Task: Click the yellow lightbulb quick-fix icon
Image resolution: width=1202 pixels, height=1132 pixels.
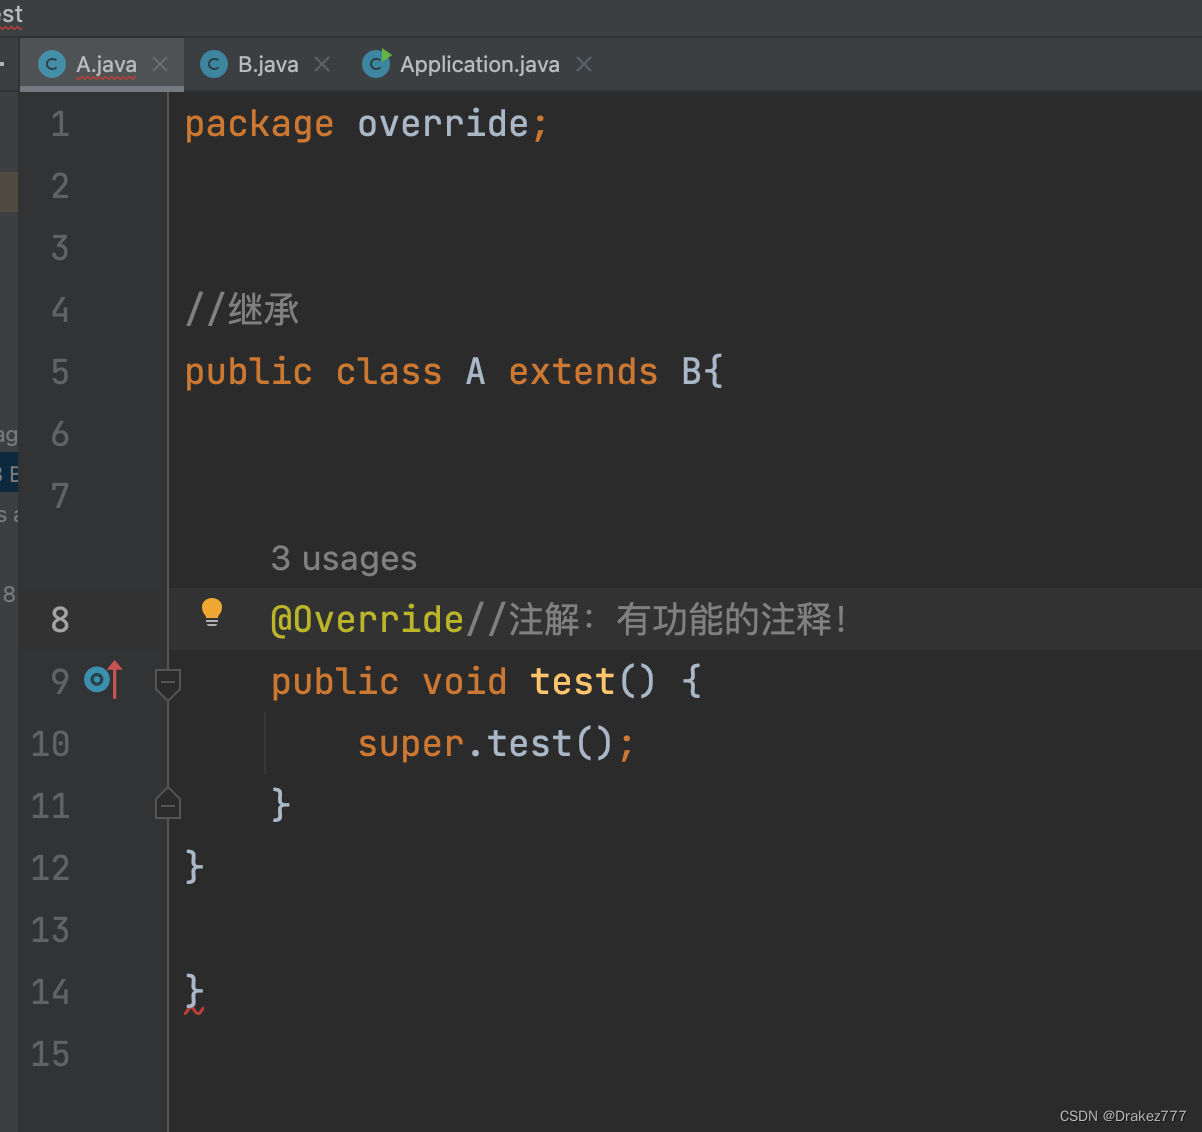Action: click(212, 612)
